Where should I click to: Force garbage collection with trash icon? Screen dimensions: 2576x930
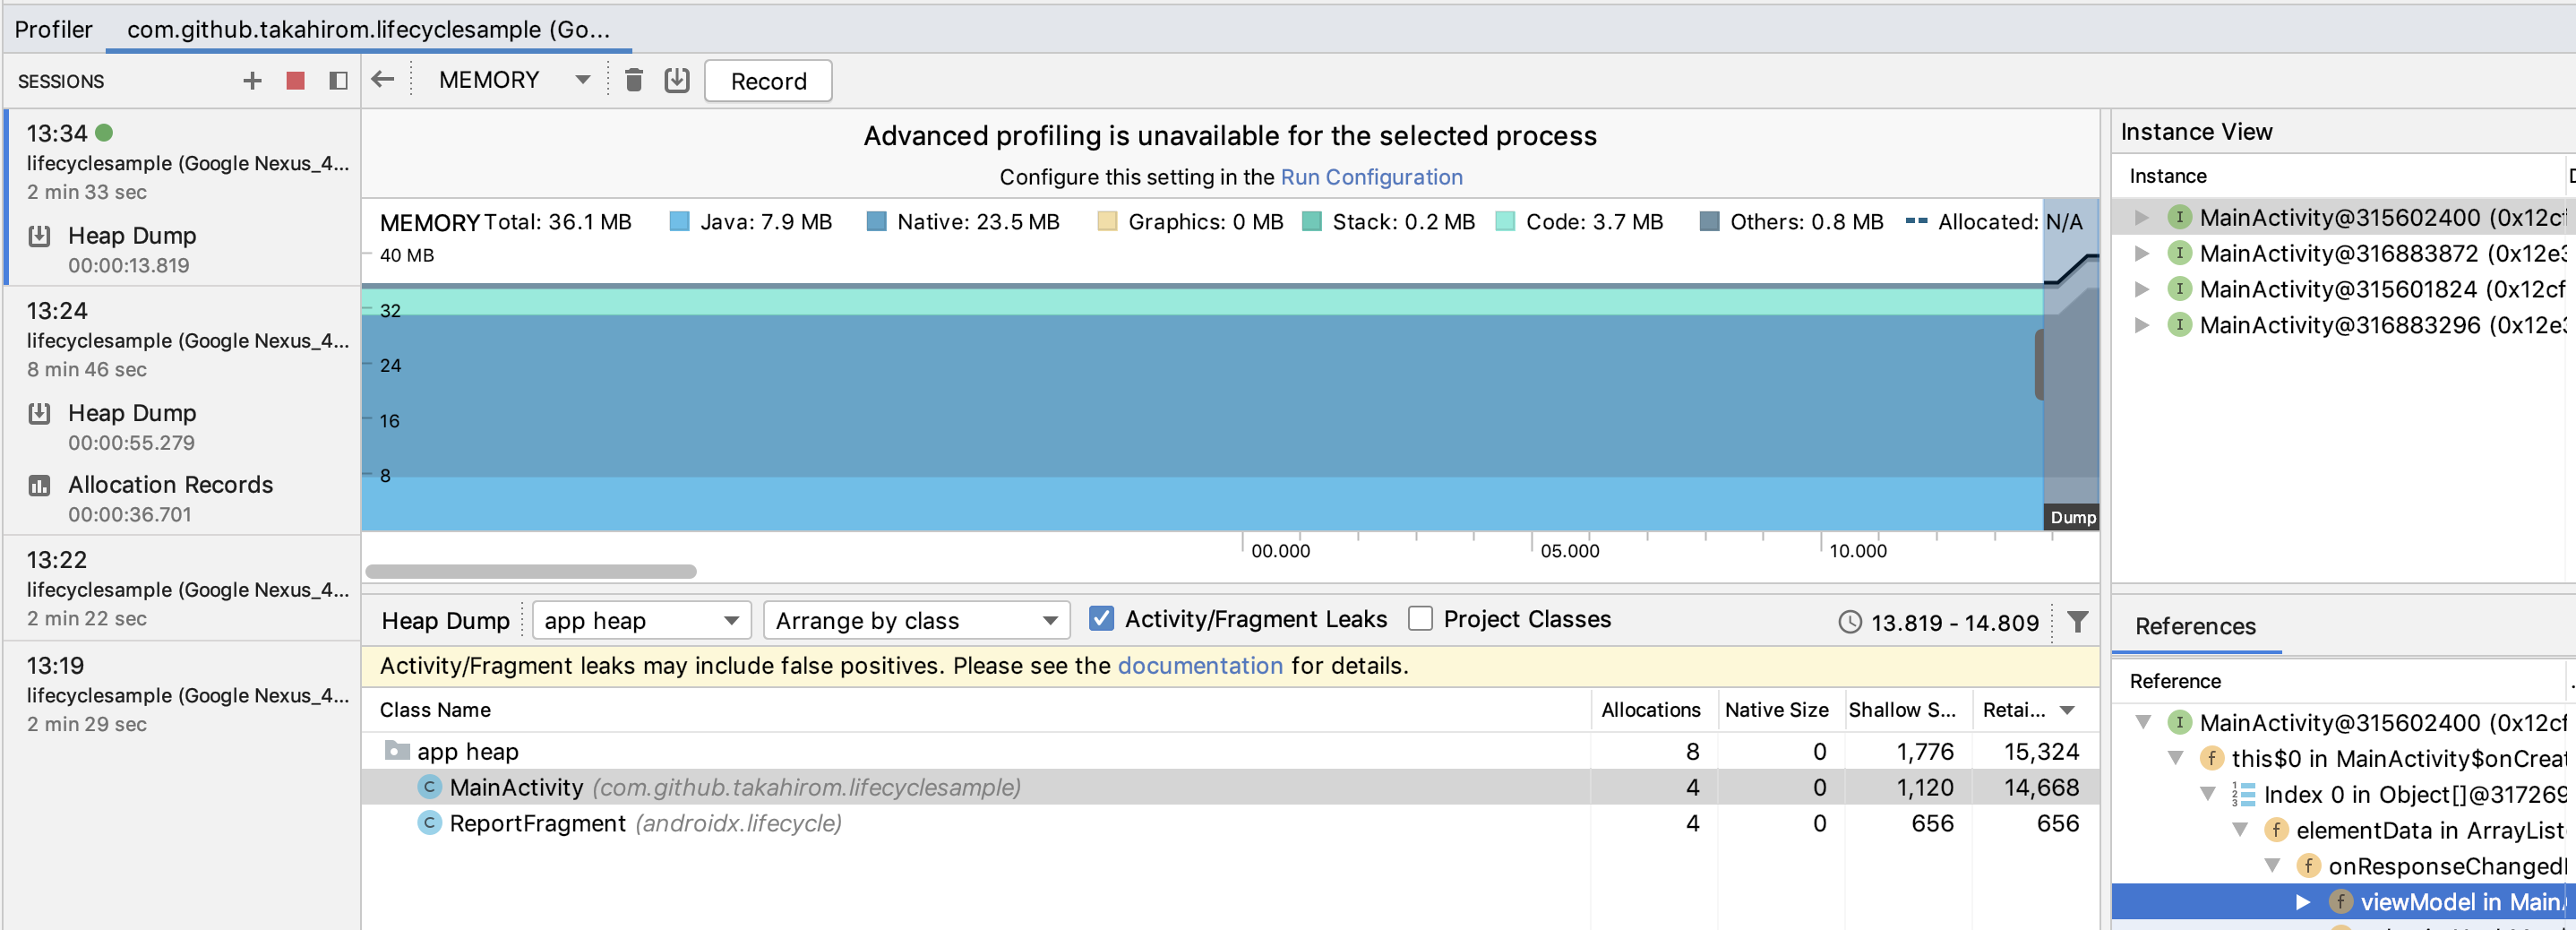tap(633, 80)
